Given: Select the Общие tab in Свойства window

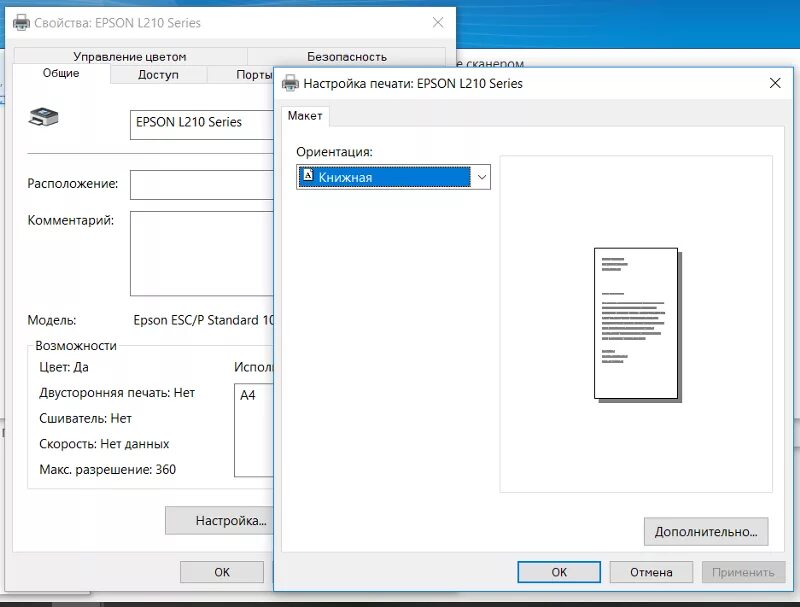Looking at the screenshot, I should (61, 73).
